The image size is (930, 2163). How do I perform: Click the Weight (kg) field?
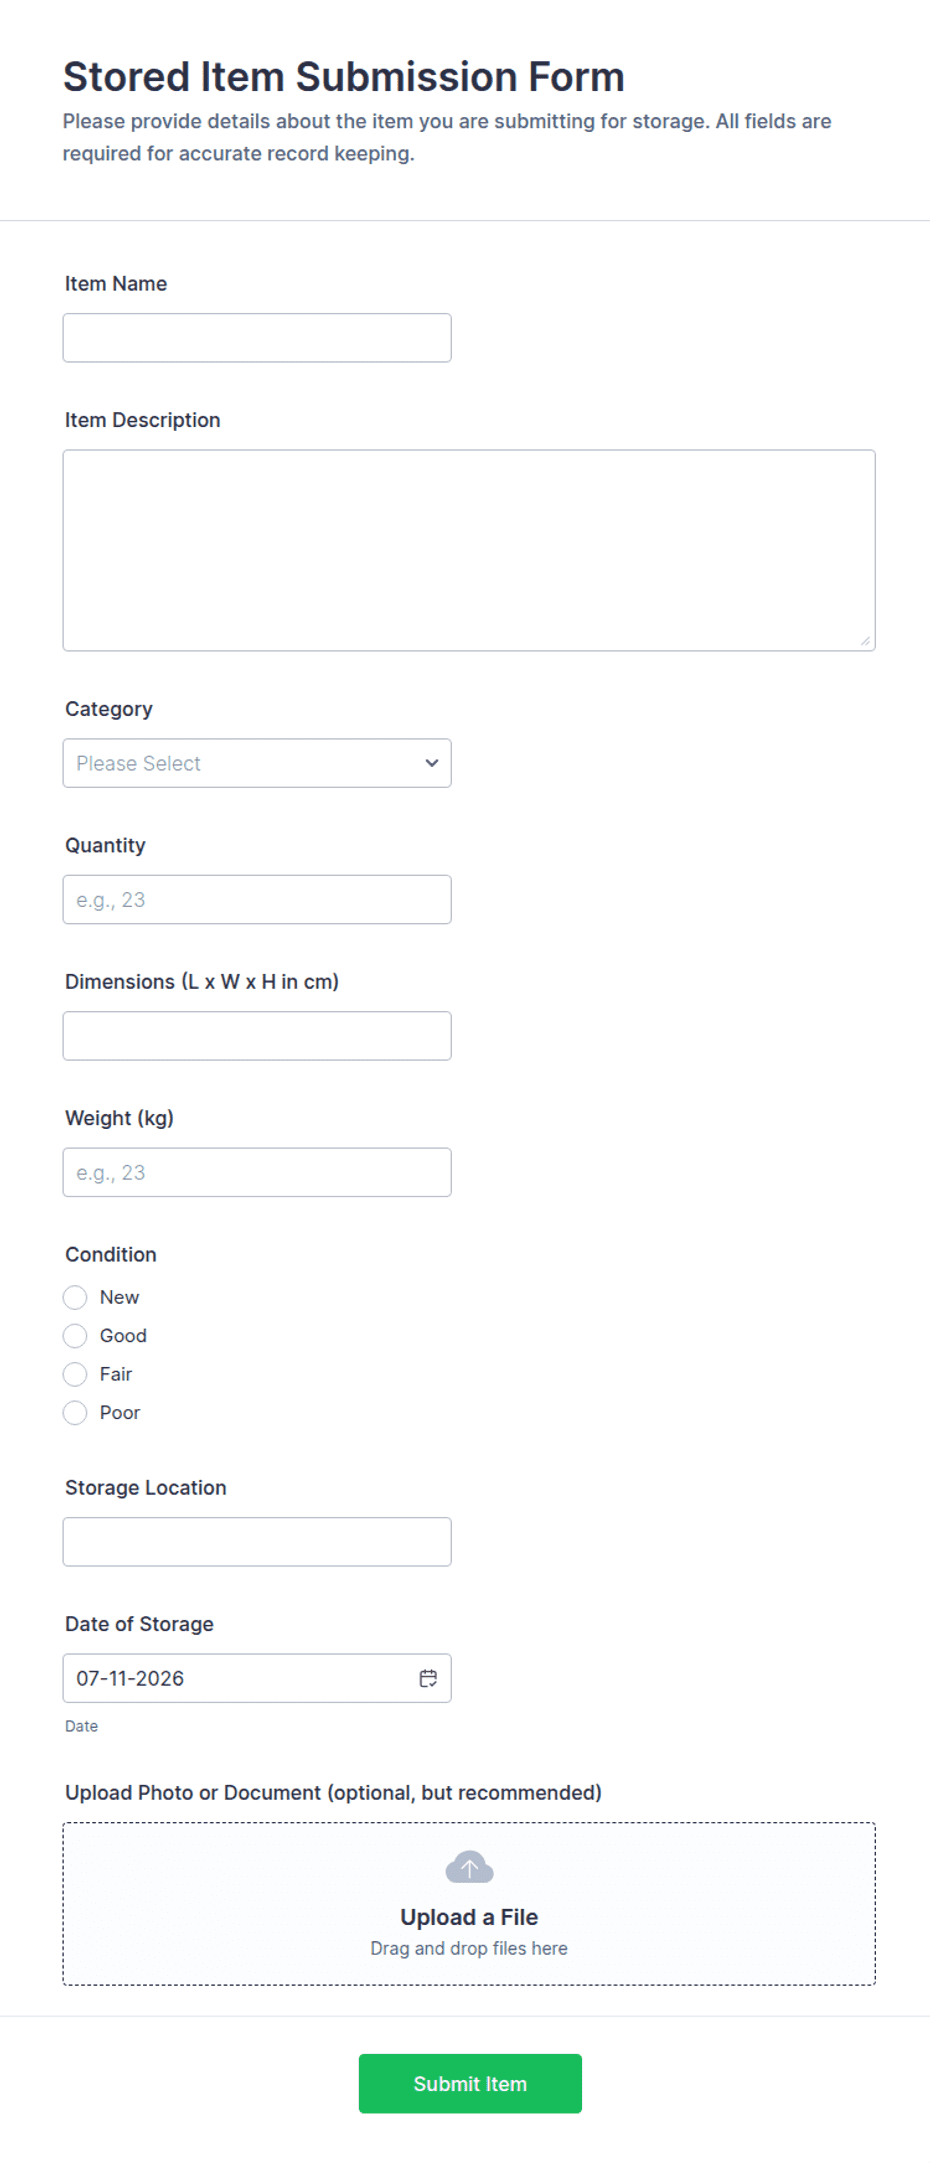257,1172
